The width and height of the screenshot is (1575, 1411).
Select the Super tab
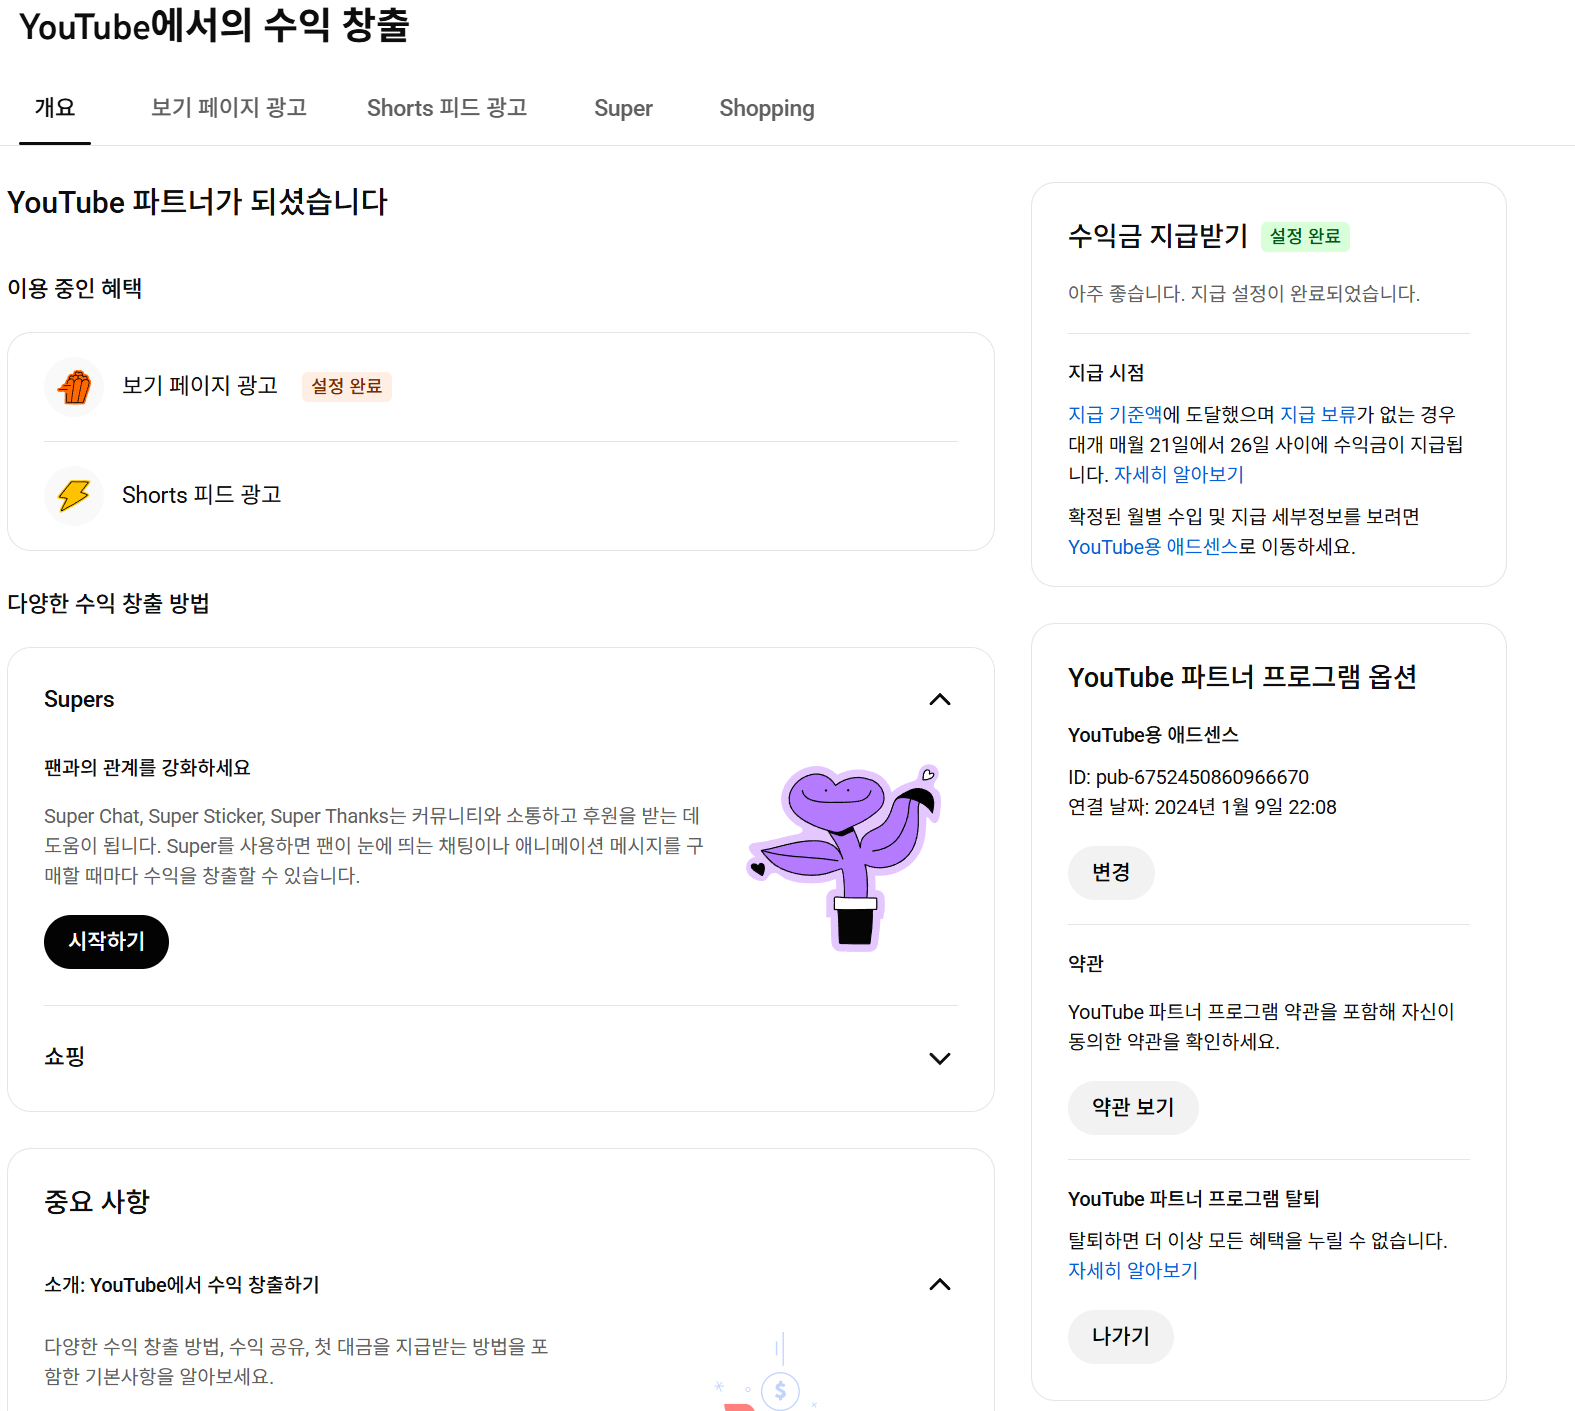pos(623,108)
